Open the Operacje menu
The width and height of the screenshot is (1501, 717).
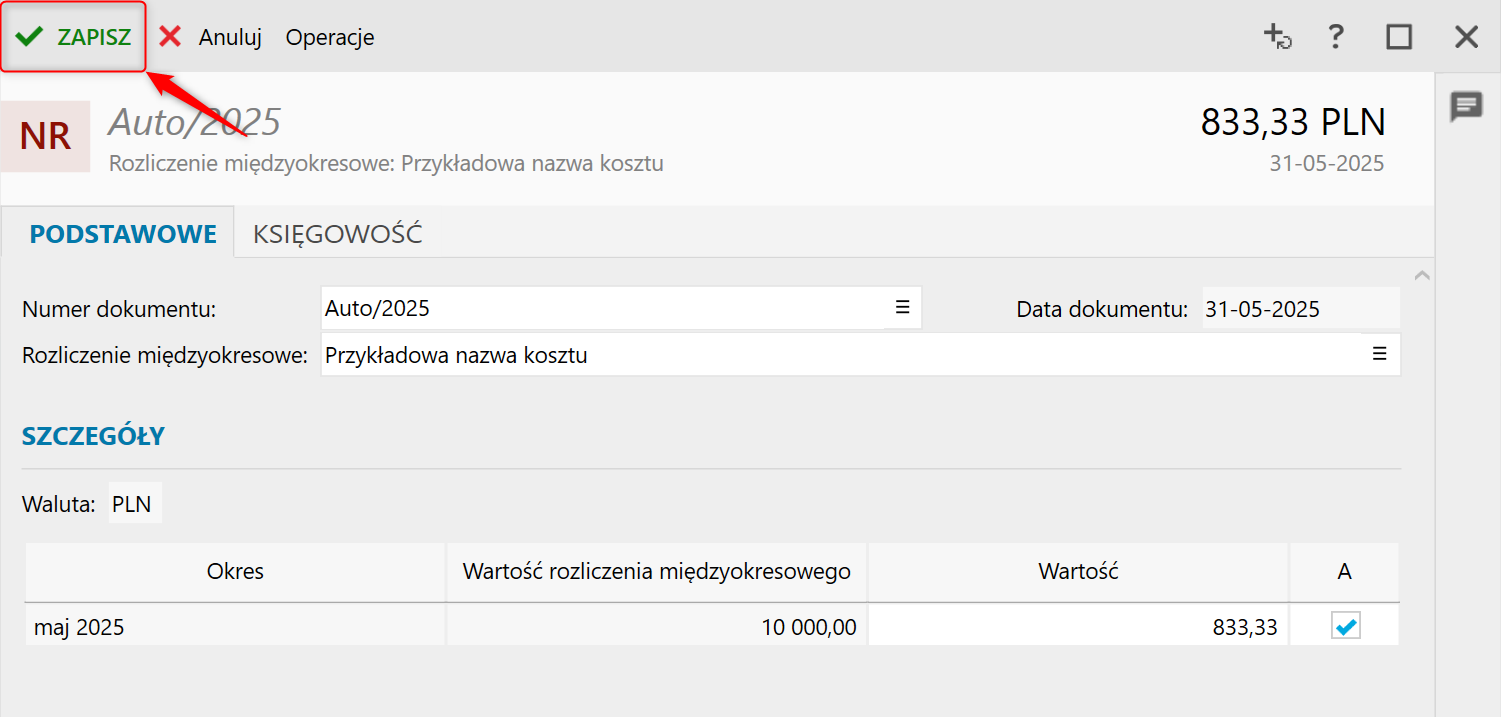(x=330, y=37)
